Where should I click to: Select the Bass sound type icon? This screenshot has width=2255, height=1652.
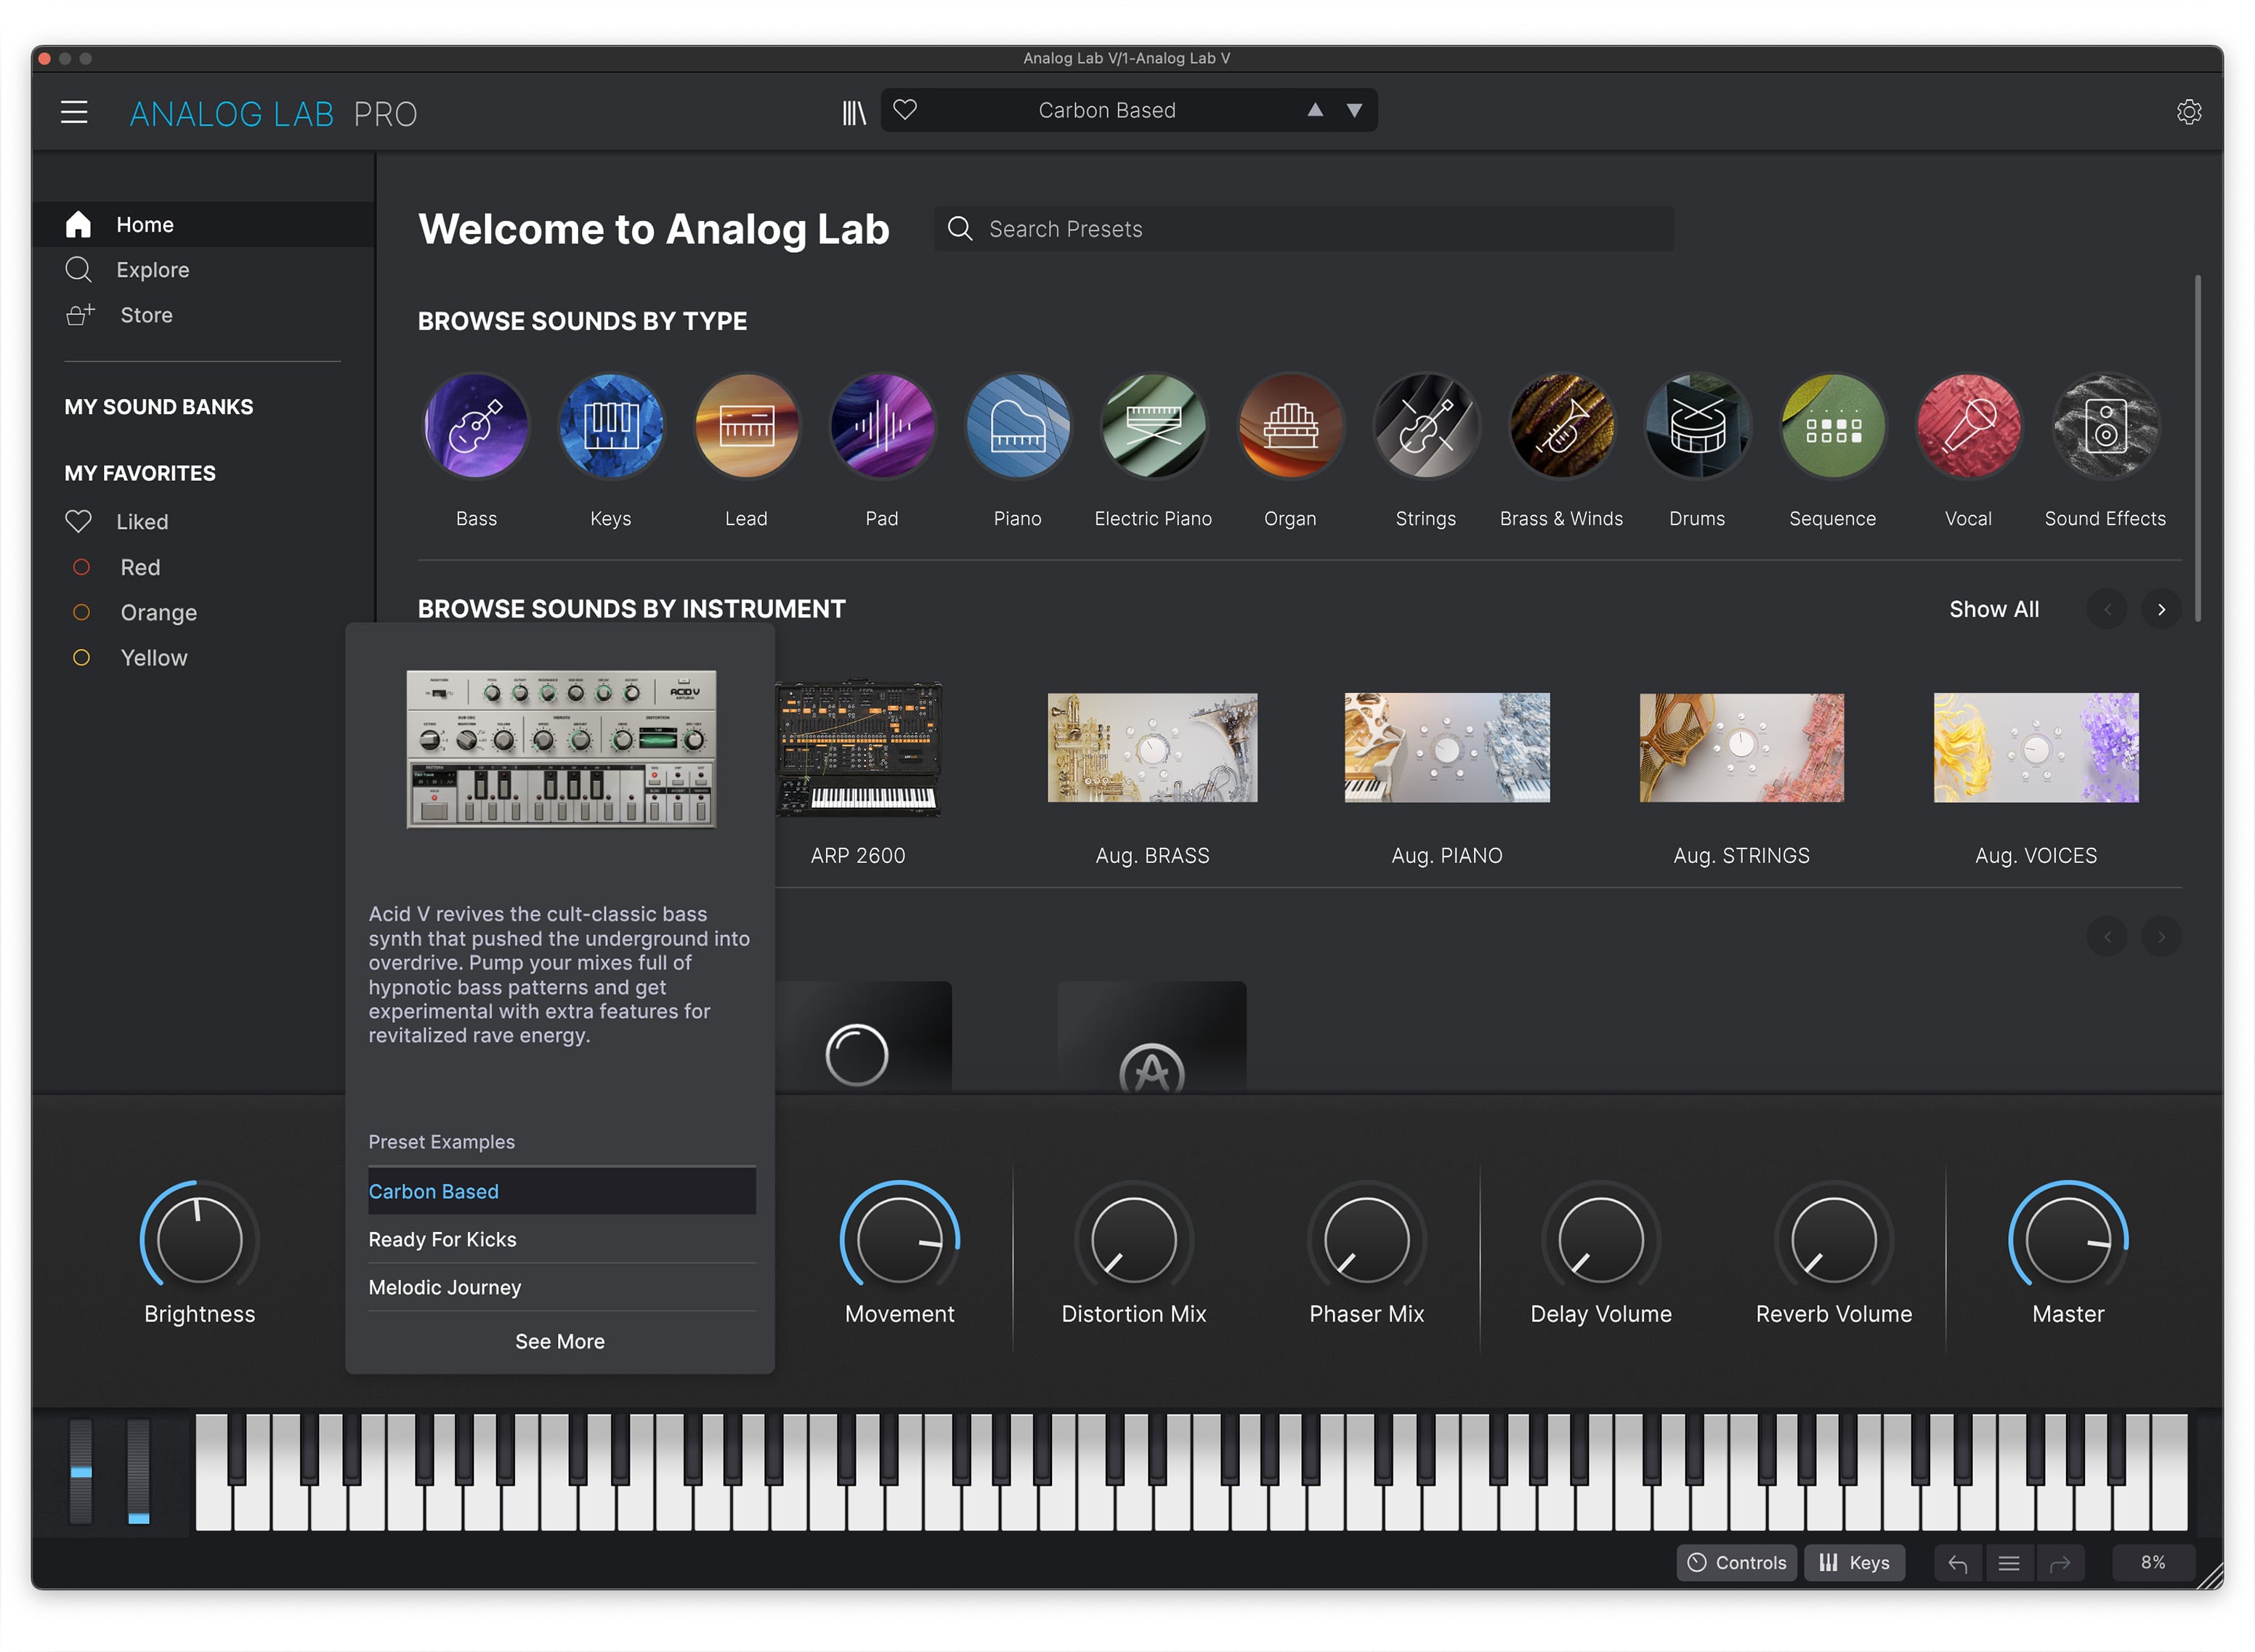(477, 424)
